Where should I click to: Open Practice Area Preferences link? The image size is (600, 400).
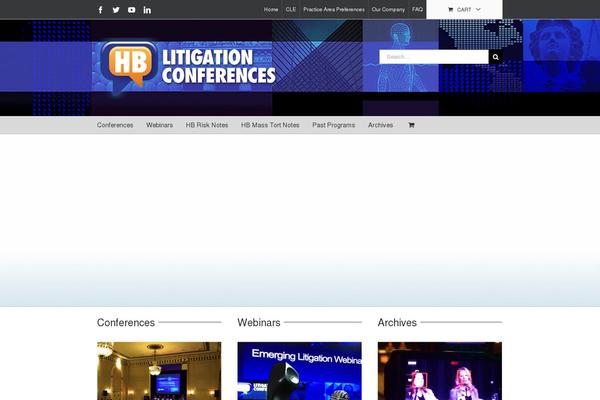coord(334,9)
